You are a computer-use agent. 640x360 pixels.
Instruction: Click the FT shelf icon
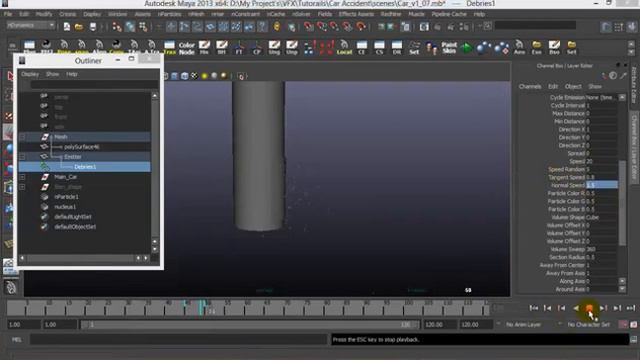pos(239,48)
